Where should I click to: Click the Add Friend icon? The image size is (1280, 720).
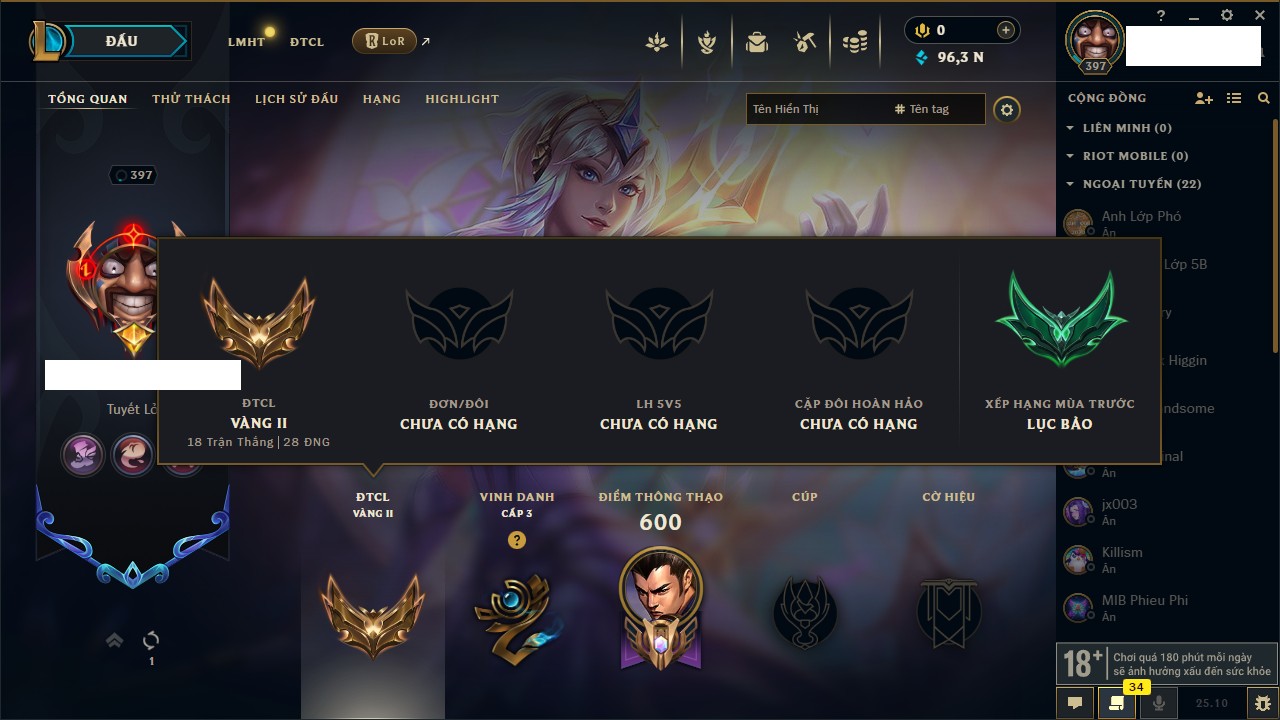tap(1204, 98)
